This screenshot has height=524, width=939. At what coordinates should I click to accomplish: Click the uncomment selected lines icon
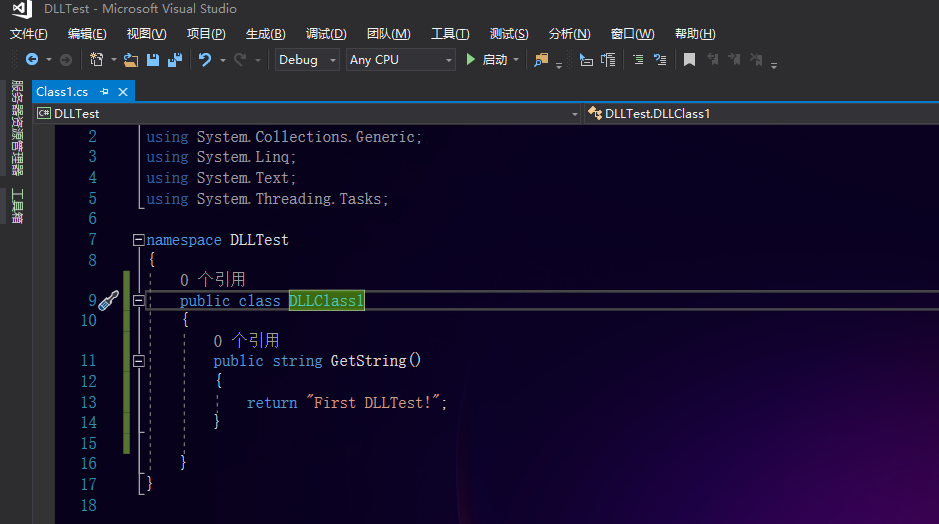click(660, 59)
